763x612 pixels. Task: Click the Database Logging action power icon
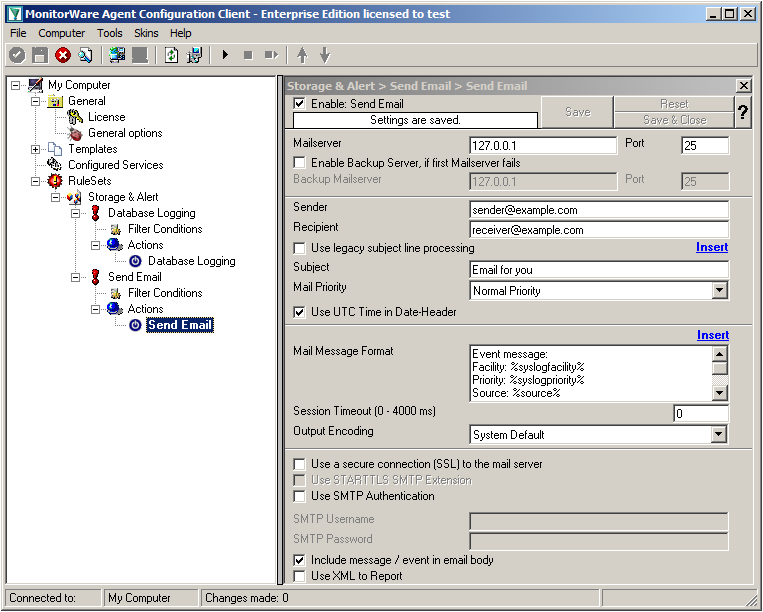point(135,261)
